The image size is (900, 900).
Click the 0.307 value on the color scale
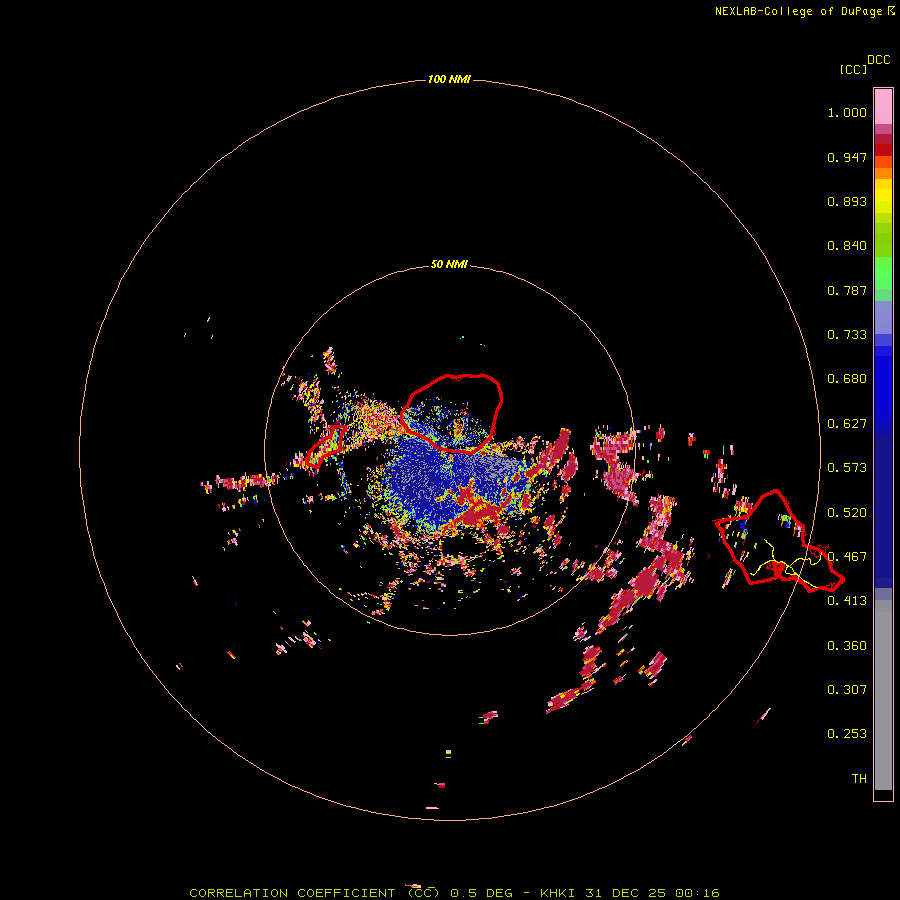coord(847,690)
